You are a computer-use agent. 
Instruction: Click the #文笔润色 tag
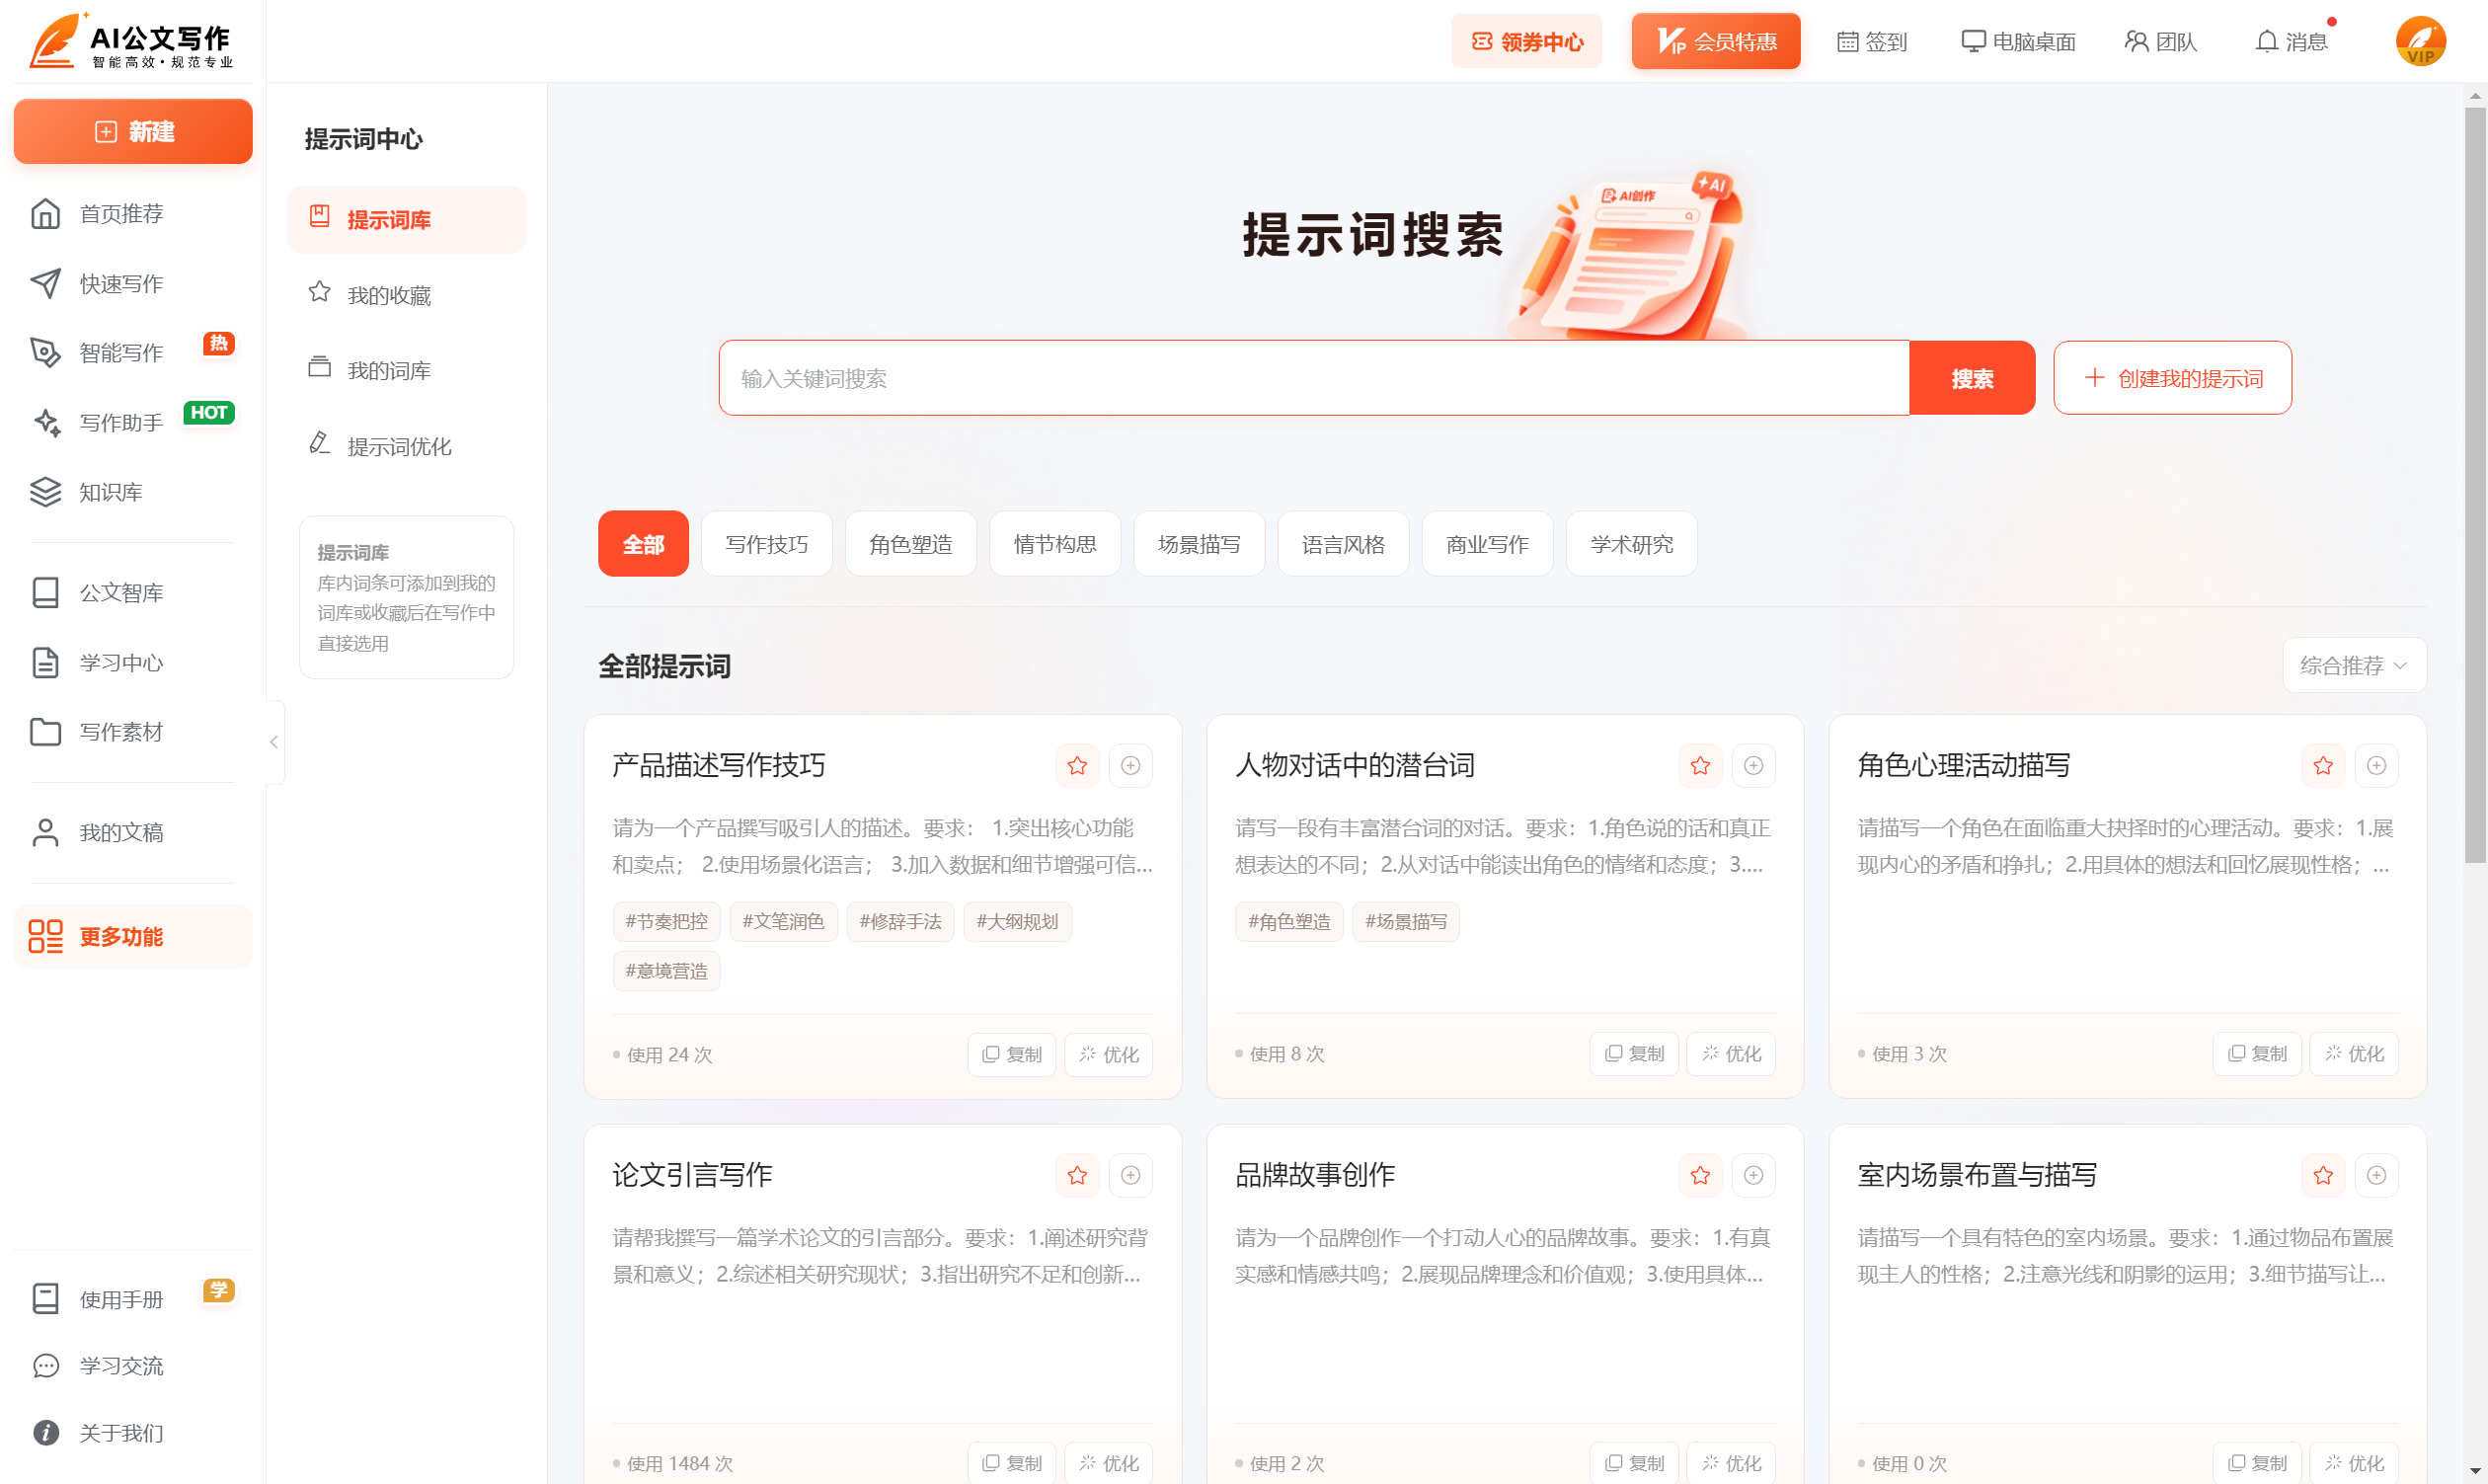(x=783, y=921)
